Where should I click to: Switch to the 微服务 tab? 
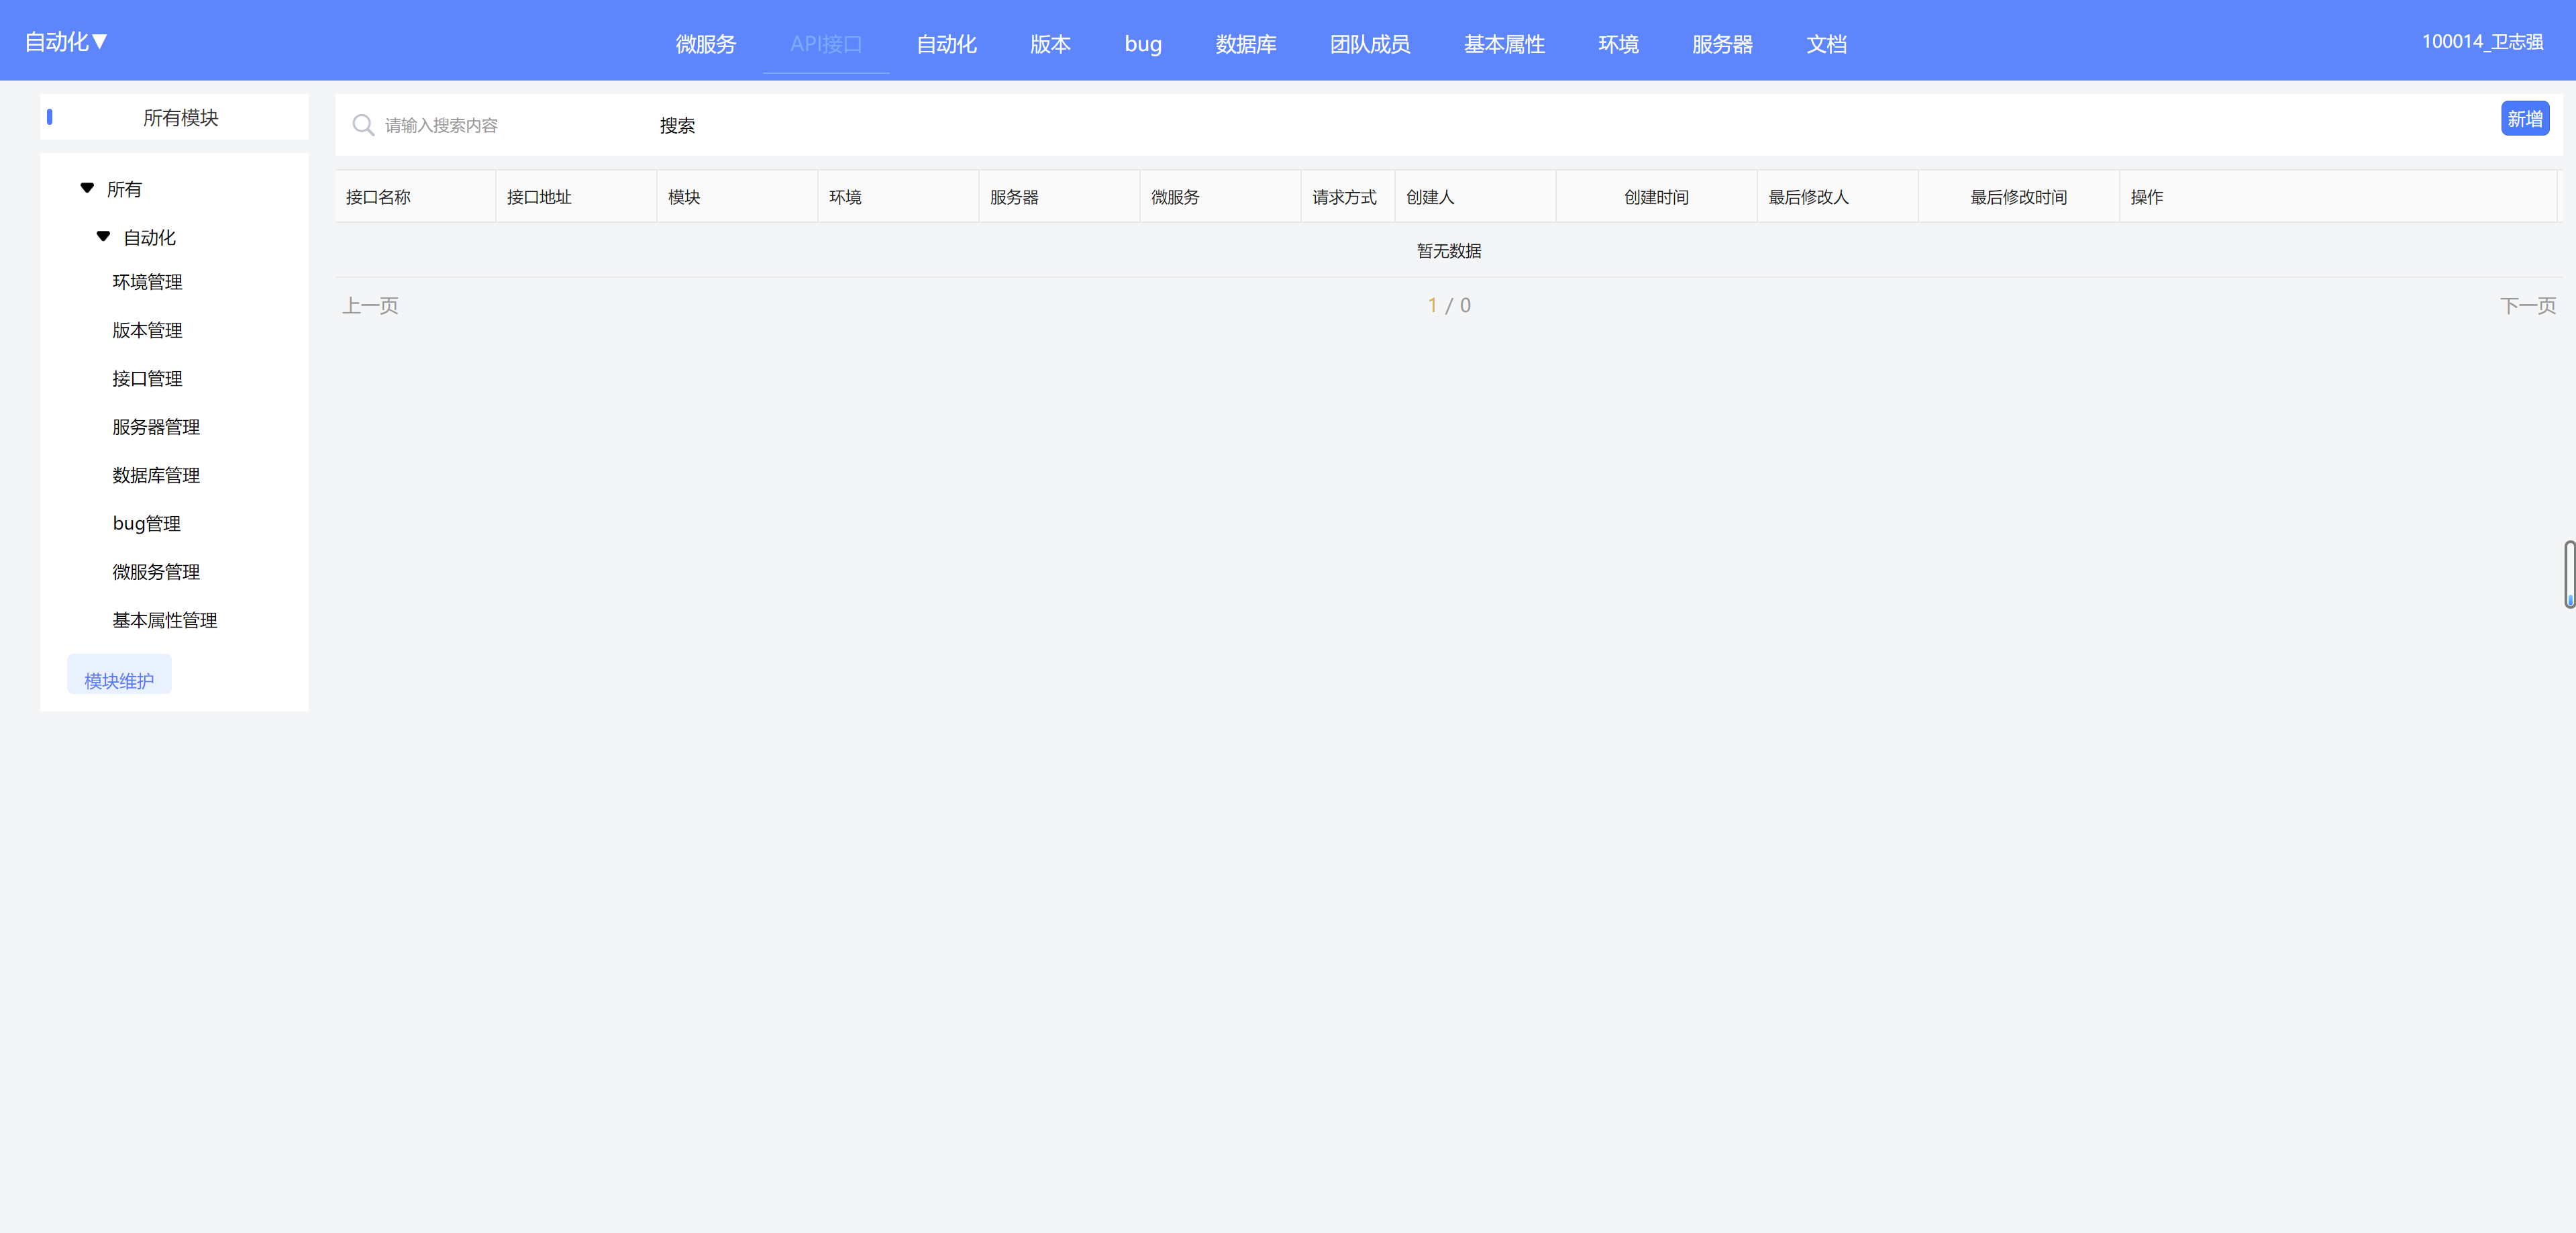tap(705, 44)
